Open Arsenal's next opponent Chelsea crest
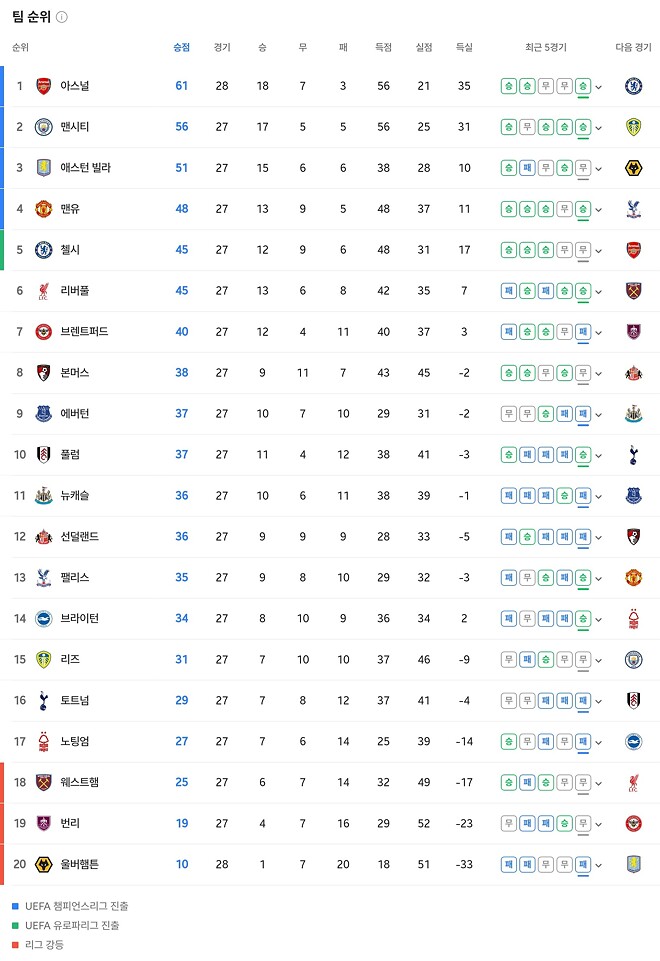The image size is (660, 961). tap(633, 86)
